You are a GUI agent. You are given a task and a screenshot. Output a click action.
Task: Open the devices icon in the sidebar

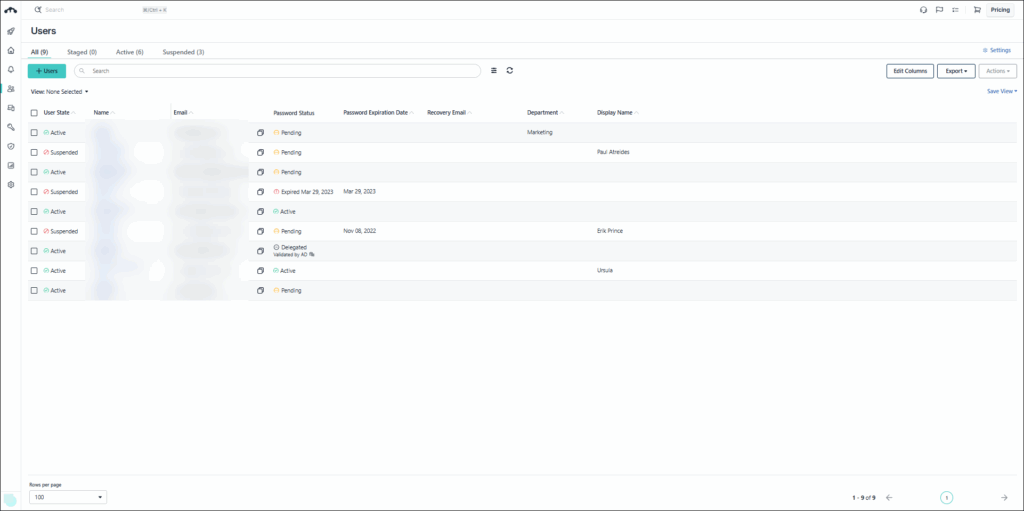[10, 108]
